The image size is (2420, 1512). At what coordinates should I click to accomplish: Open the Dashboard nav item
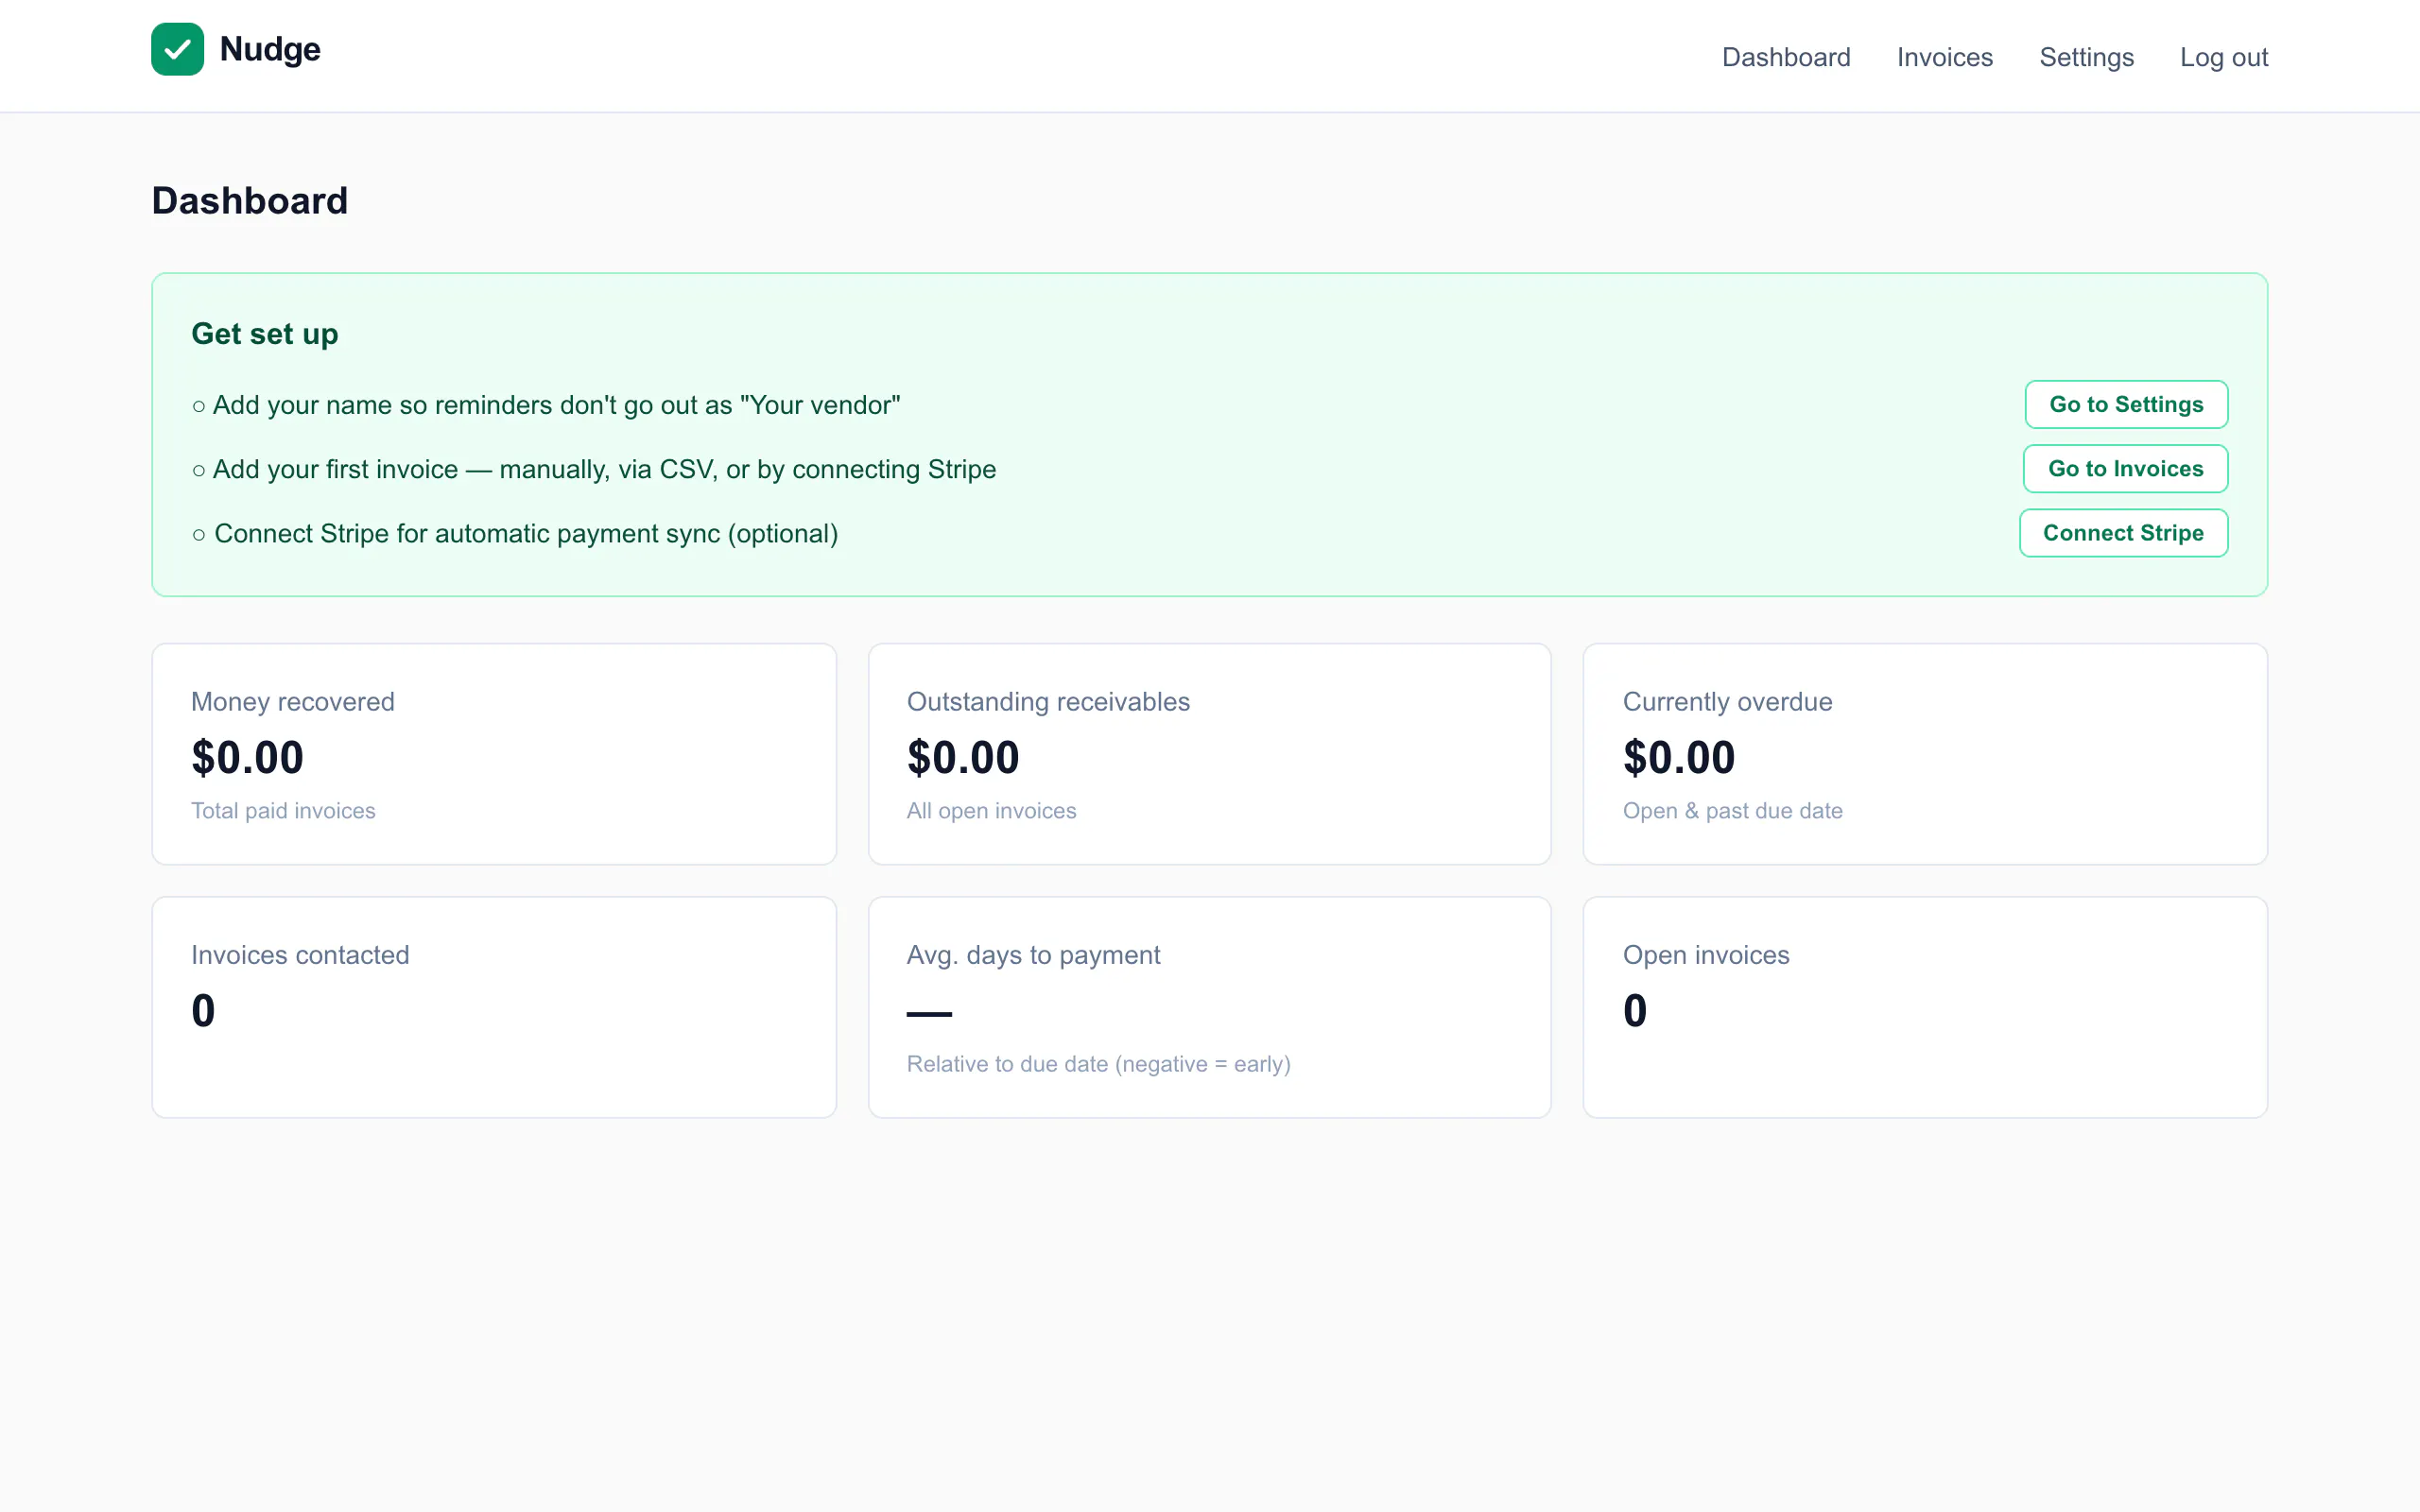point(1786,57)
